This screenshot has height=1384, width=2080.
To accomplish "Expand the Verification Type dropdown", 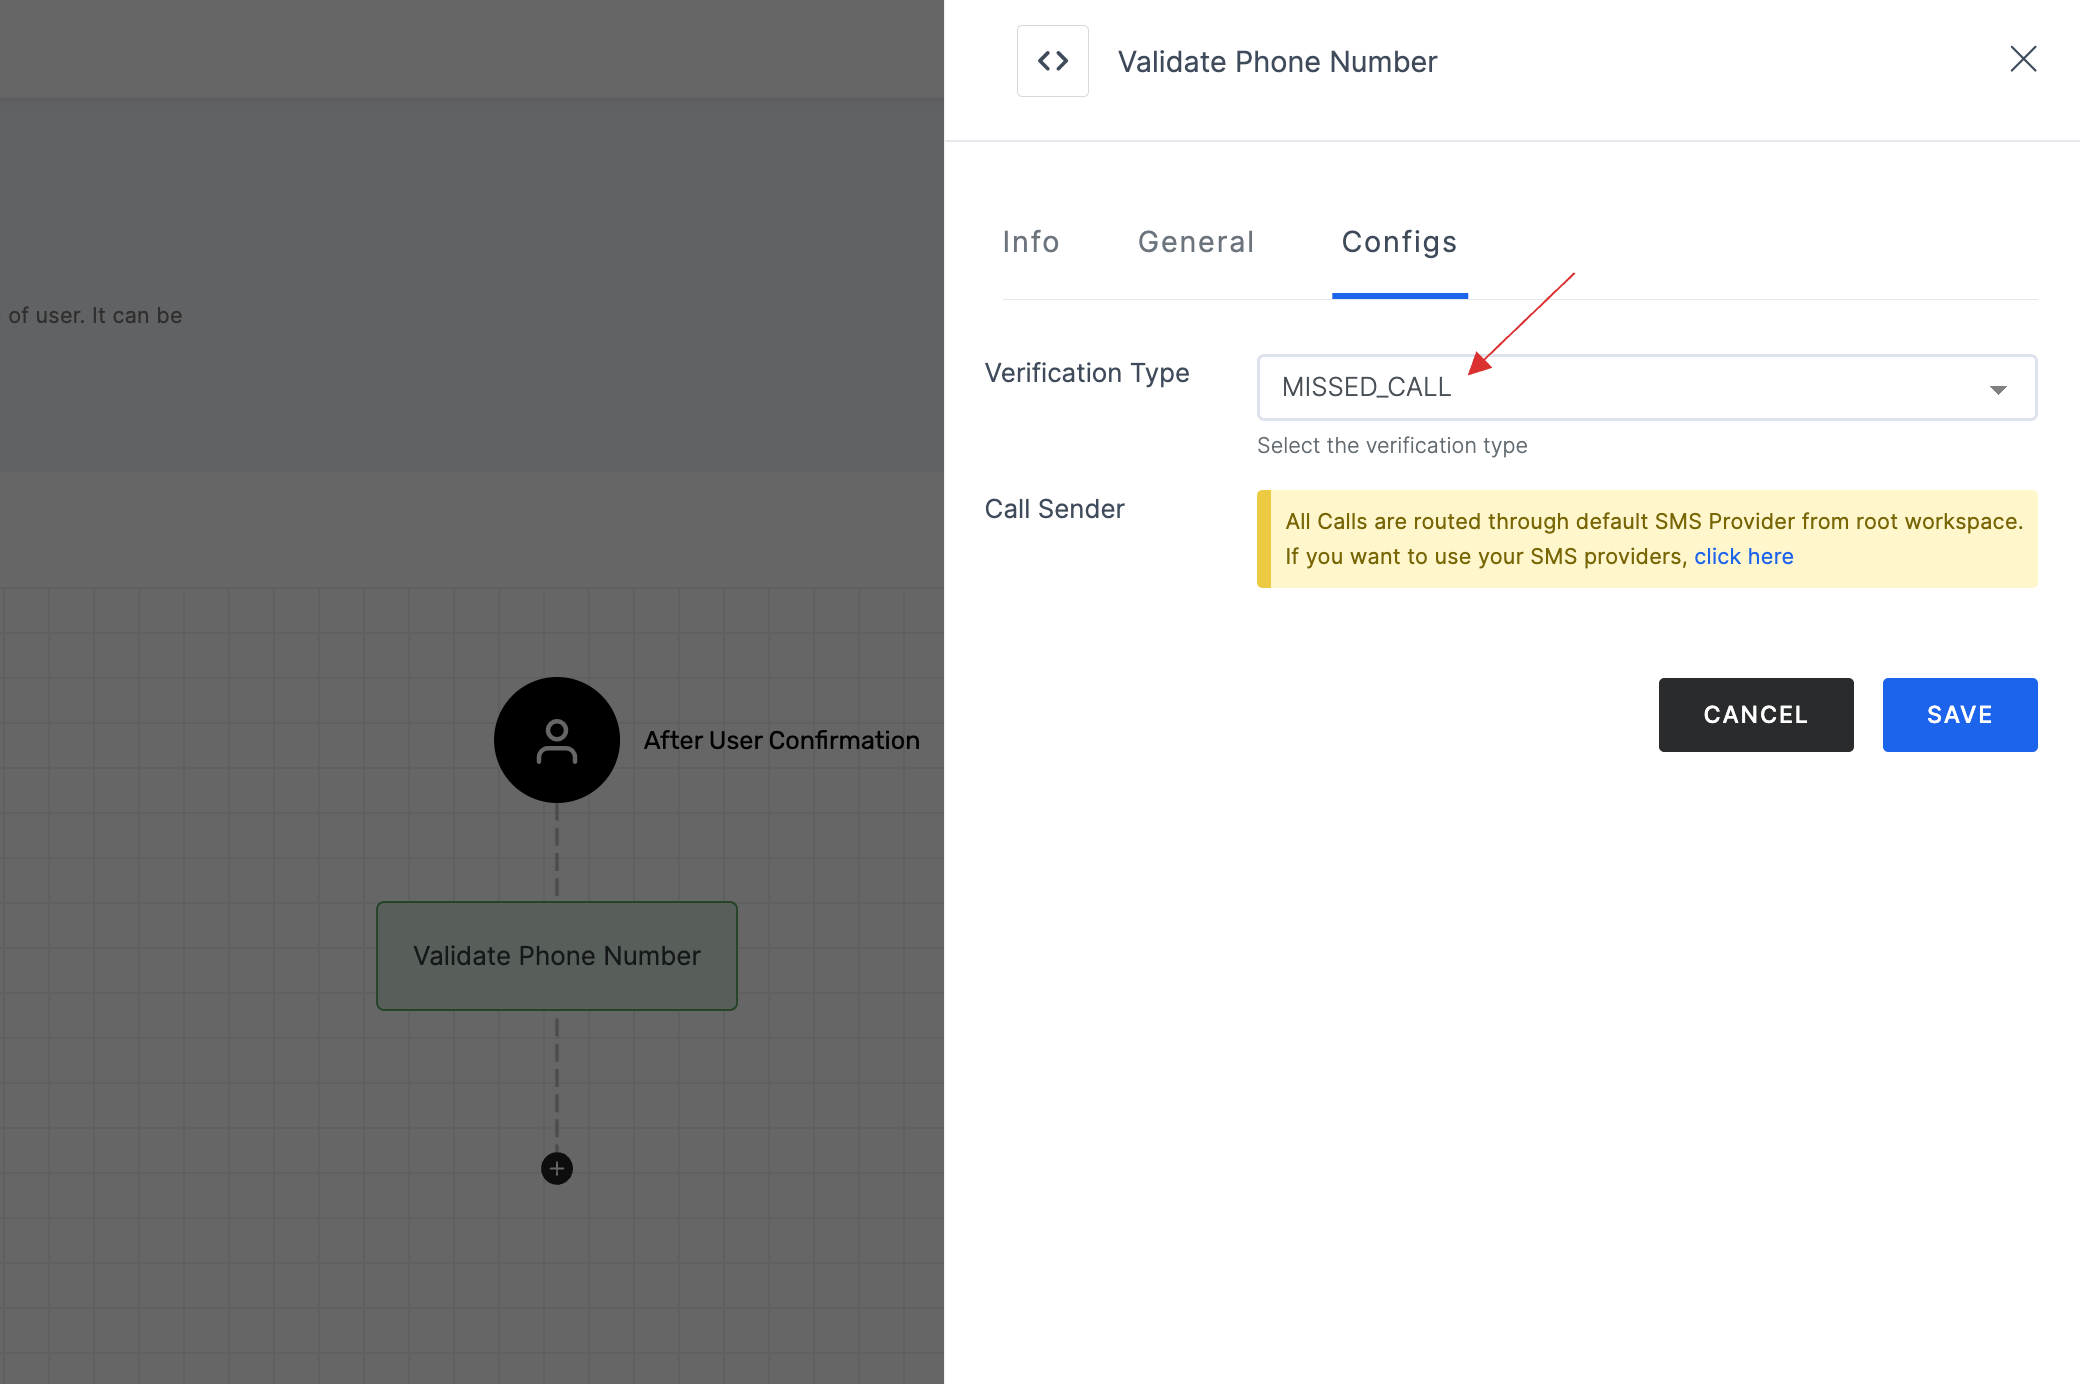I will [2000, 386].
